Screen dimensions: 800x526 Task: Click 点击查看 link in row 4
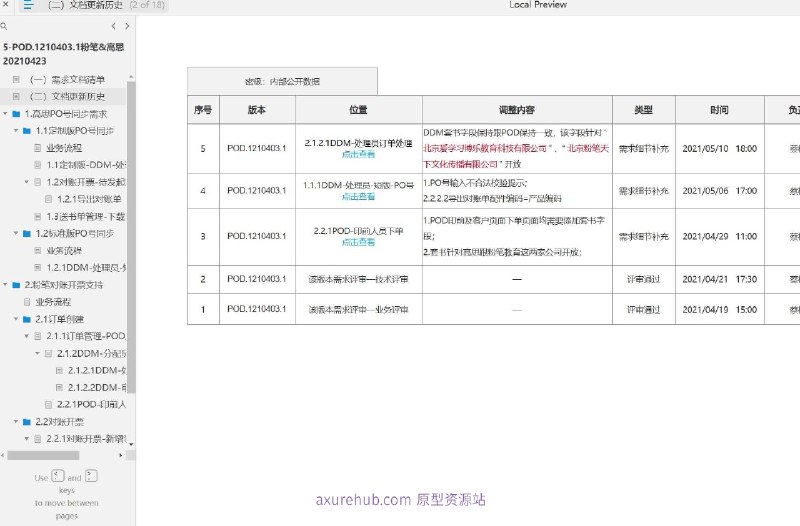(358, 196)
